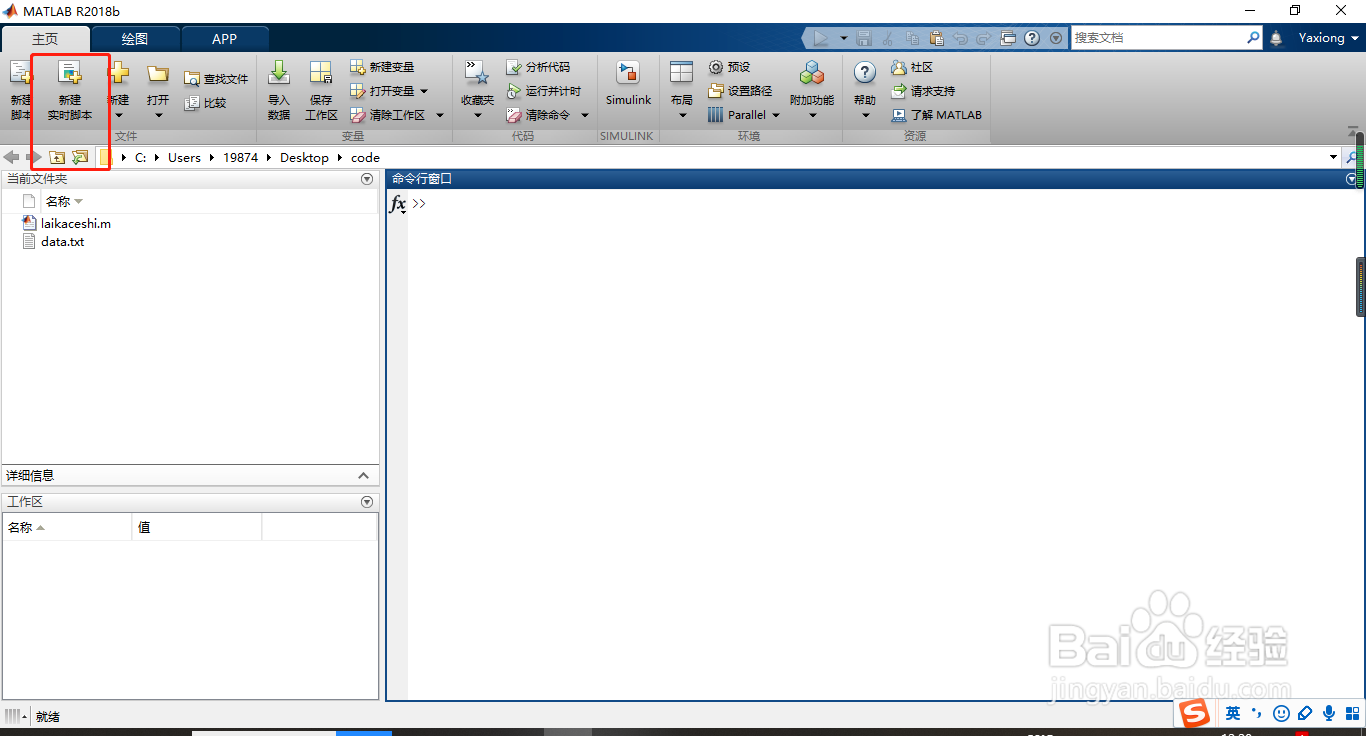Save the workspace with 保存工作区
Image resolution: width=1366 pixels, height=736 pixels.
[x=321, y=90]
